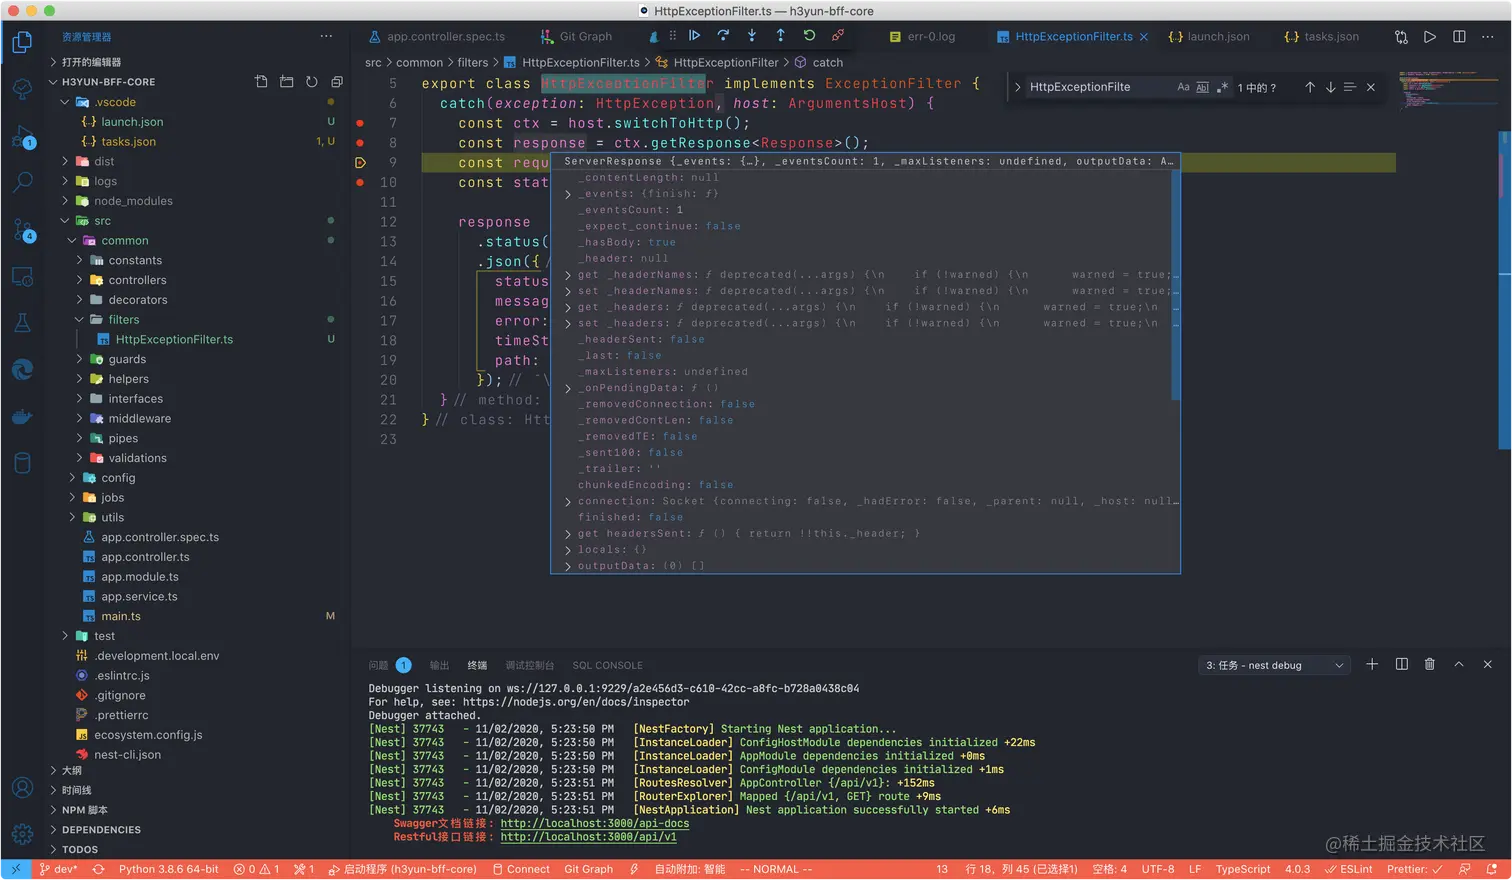Toggle Match Whole Word in find widget
This screenshot has width=1512, height=880.
click(1203, 87)
